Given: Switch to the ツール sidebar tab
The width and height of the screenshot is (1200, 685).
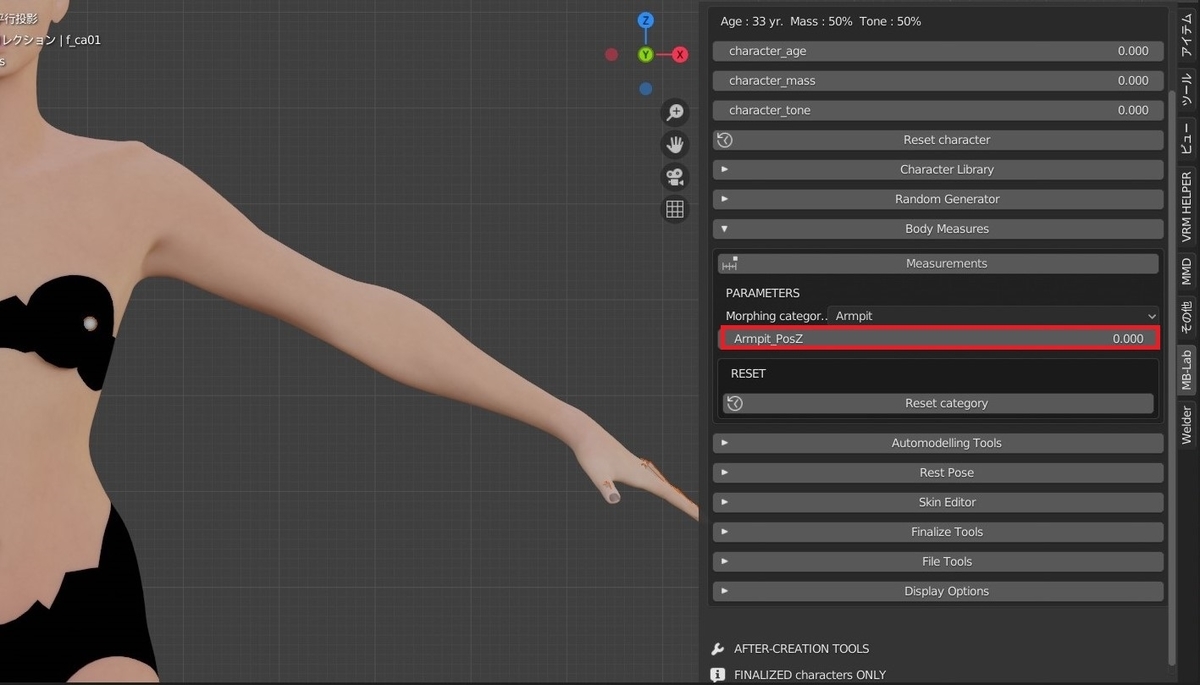Looking at the screenshot, I should [1186, 90].
